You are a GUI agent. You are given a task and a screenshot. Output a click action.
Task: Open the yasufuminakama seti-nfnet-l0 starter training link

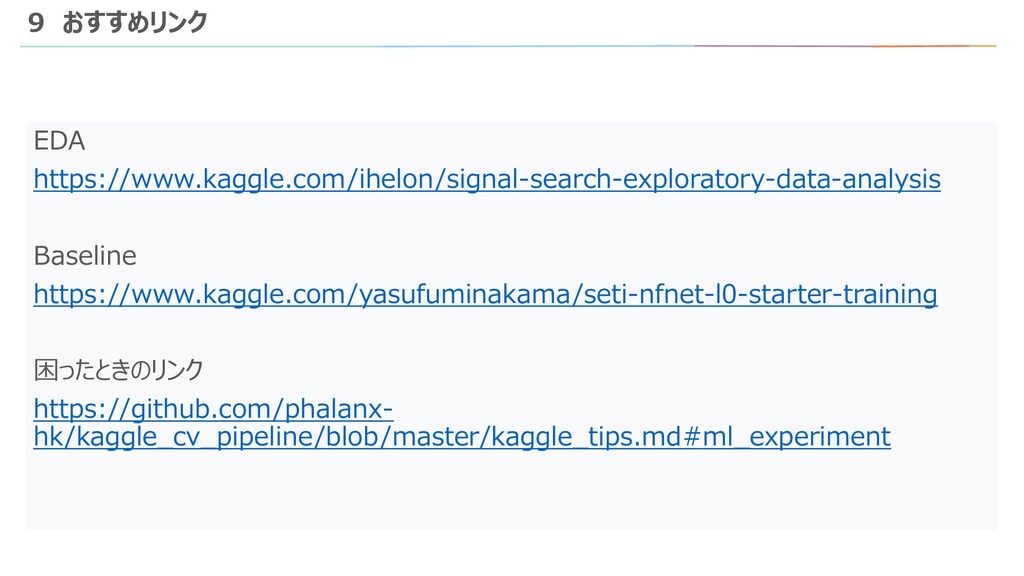tap(485, 295)
